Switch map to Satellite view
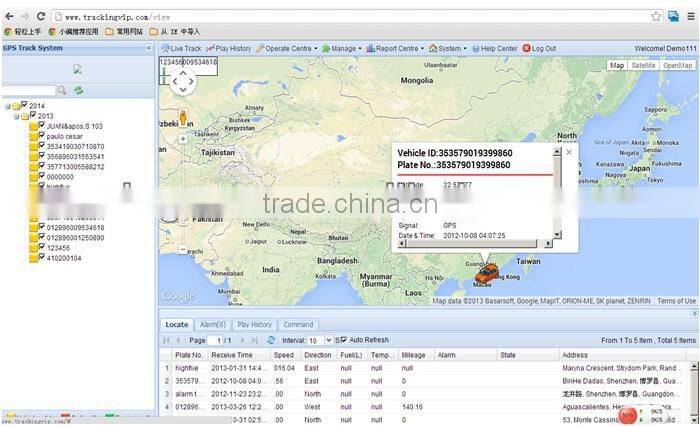This screenshot has width=700, height=426. tap(643, 65)
